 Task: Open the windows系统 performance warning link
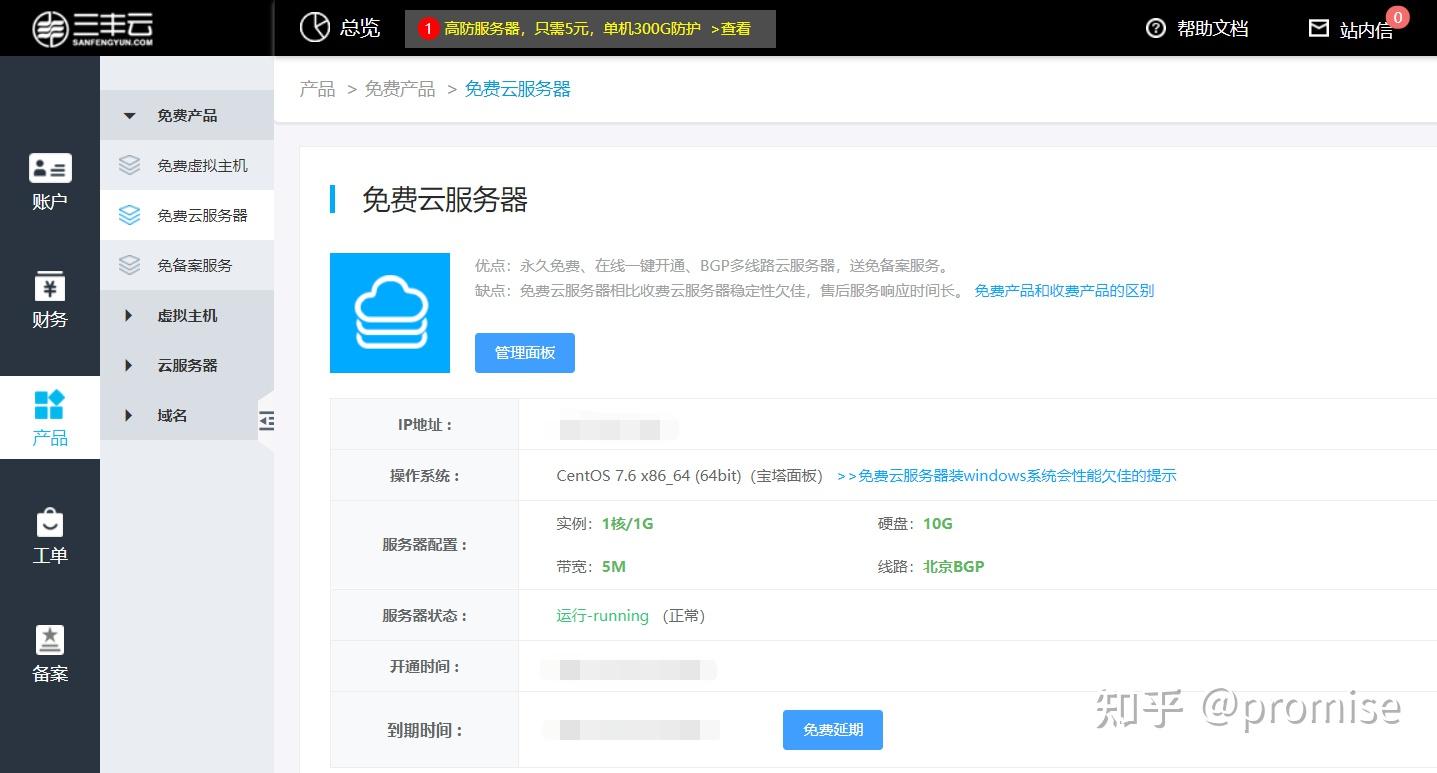(1007, 476)
